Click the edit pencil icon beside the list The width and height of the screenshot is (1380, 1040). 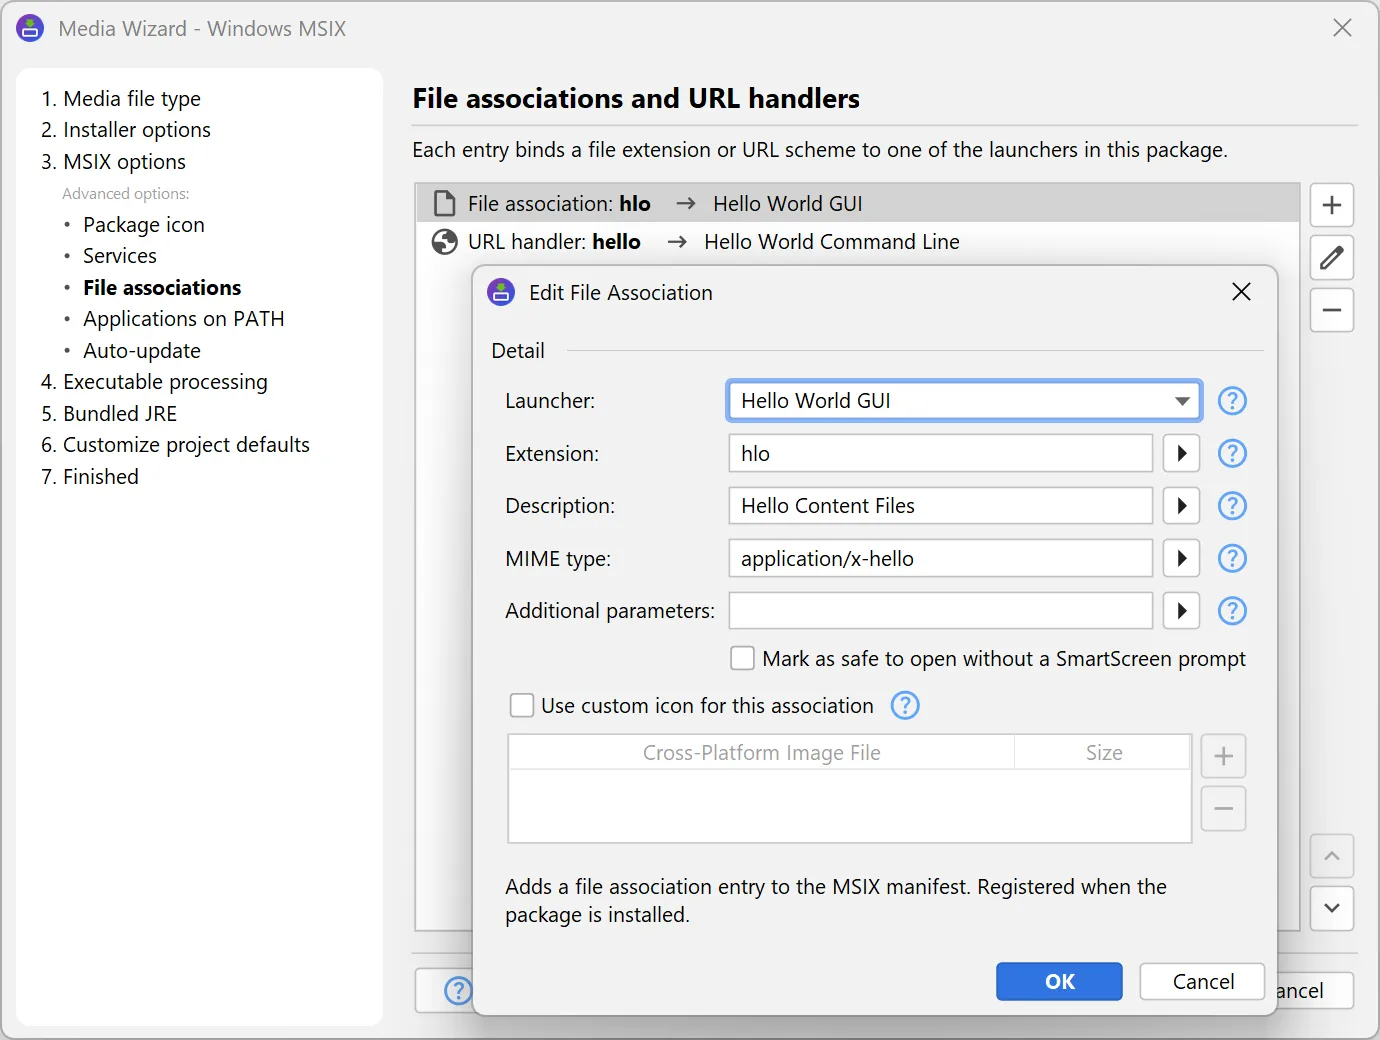(x=1332, y=258)
